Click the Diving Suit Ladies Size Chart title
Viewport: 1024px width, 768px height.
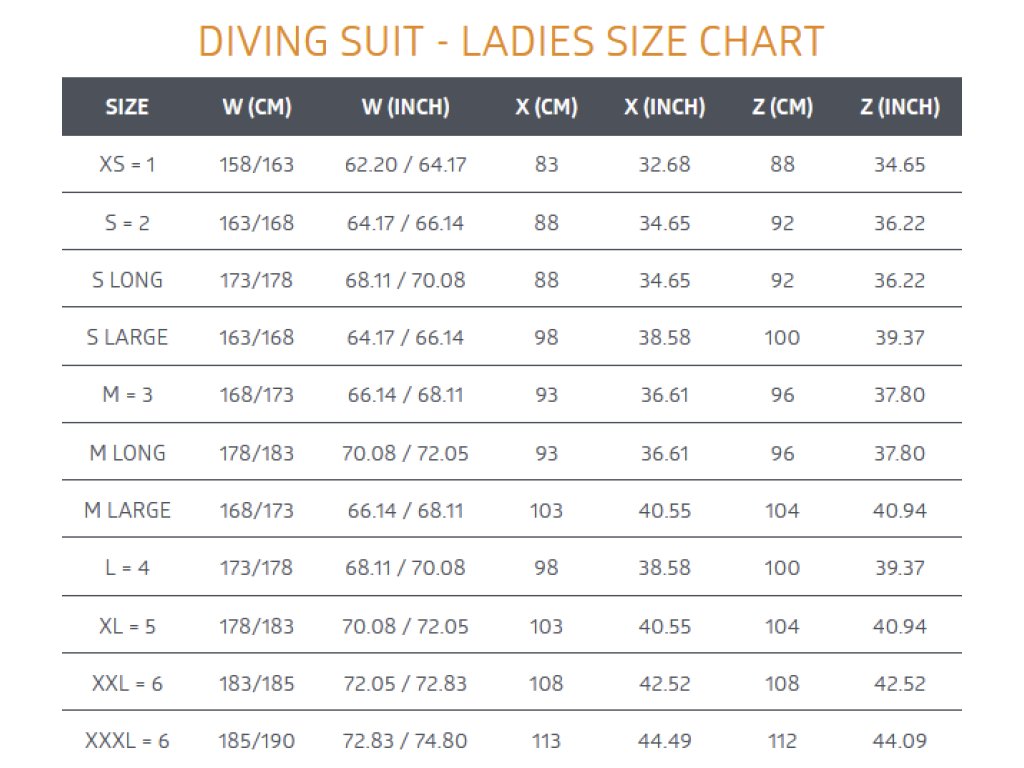point(511,42)
